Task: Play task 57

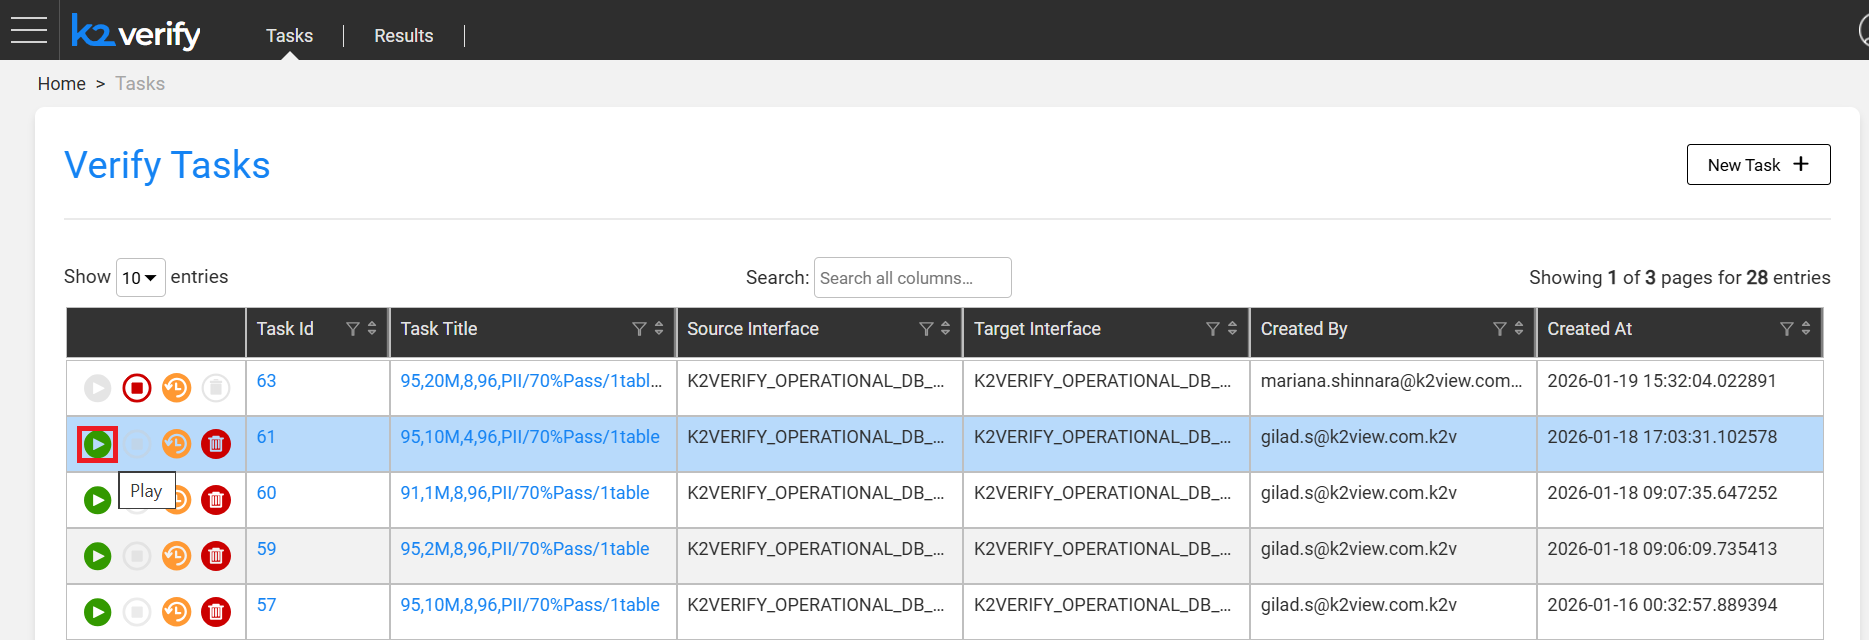Action: click(97, 612)
